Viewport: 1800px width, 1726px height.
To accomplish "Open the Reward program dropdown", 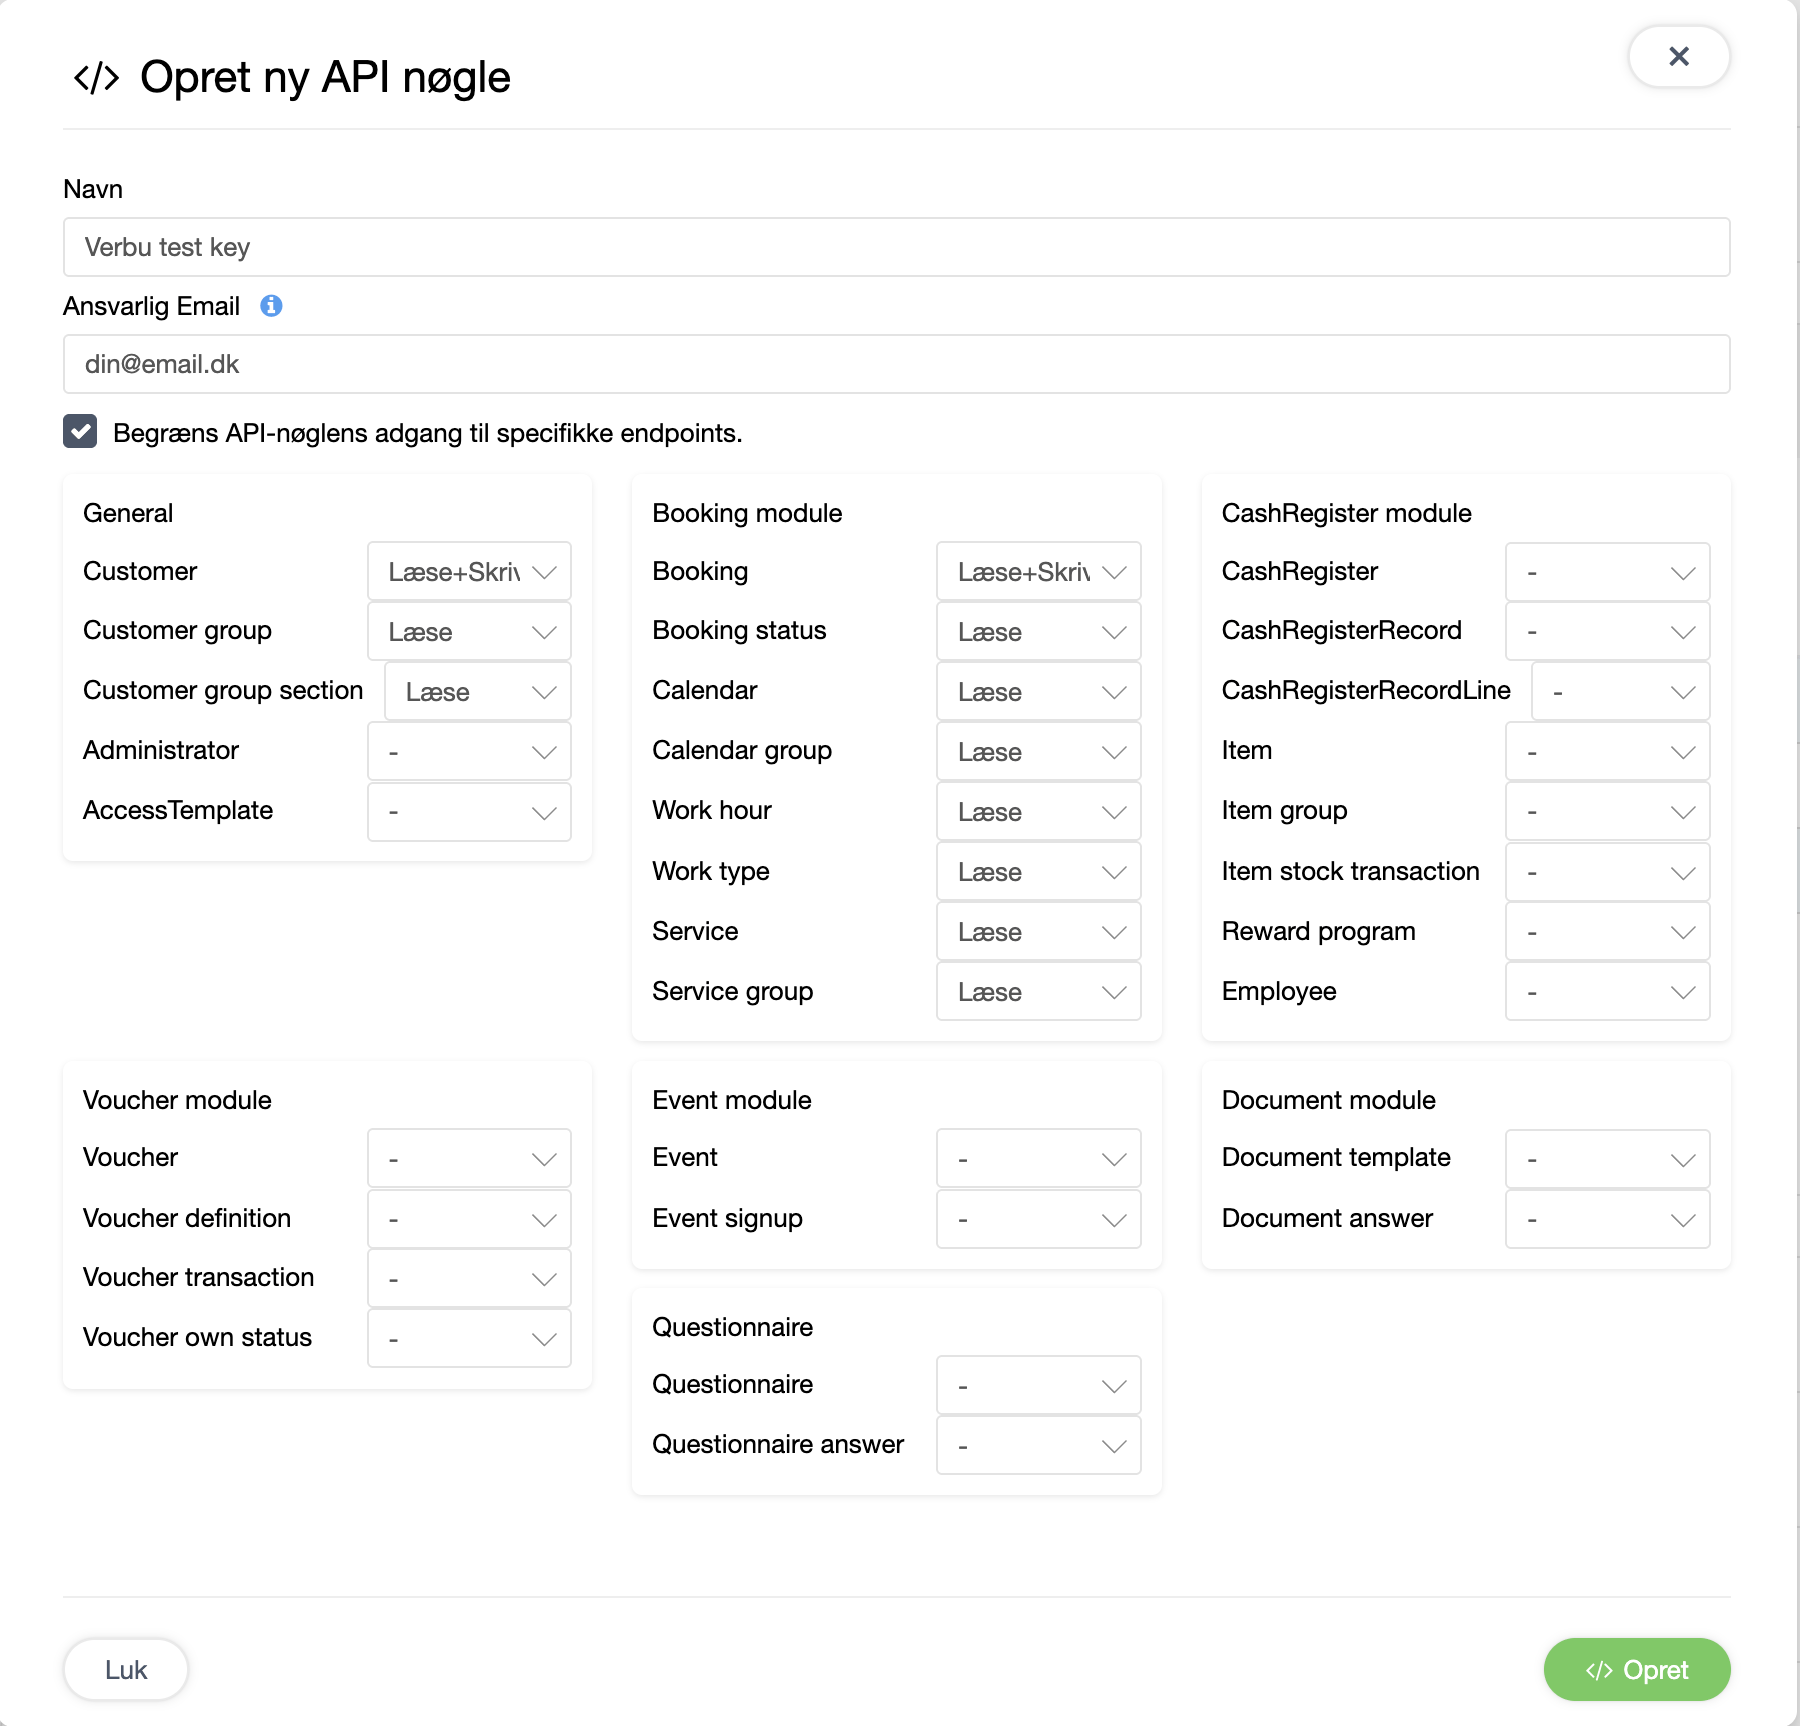I will point(1608,932).
